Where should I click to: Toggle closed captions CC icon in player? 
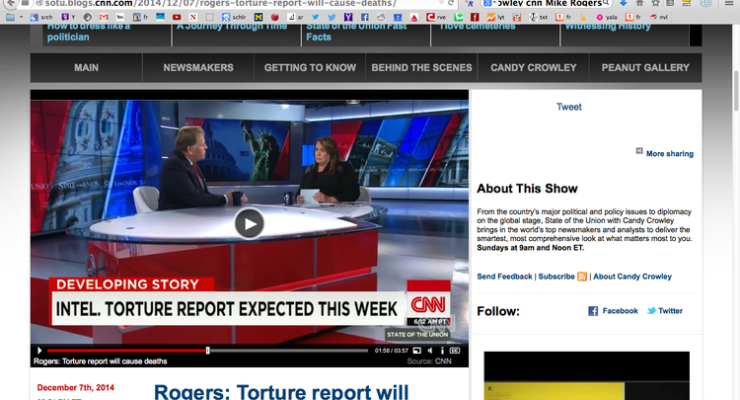point(454,350)
